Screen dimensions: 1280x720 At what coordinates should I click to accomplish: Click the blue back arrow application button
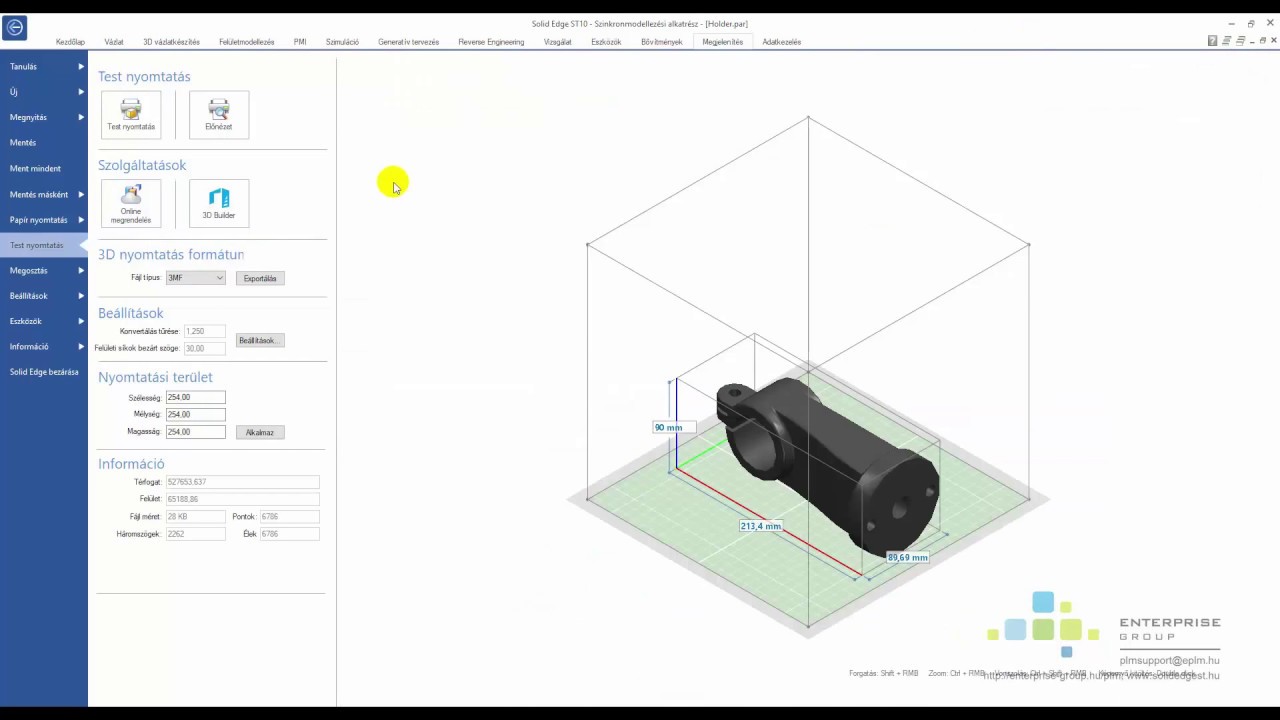pyautogui.click(x=14, y=29)
